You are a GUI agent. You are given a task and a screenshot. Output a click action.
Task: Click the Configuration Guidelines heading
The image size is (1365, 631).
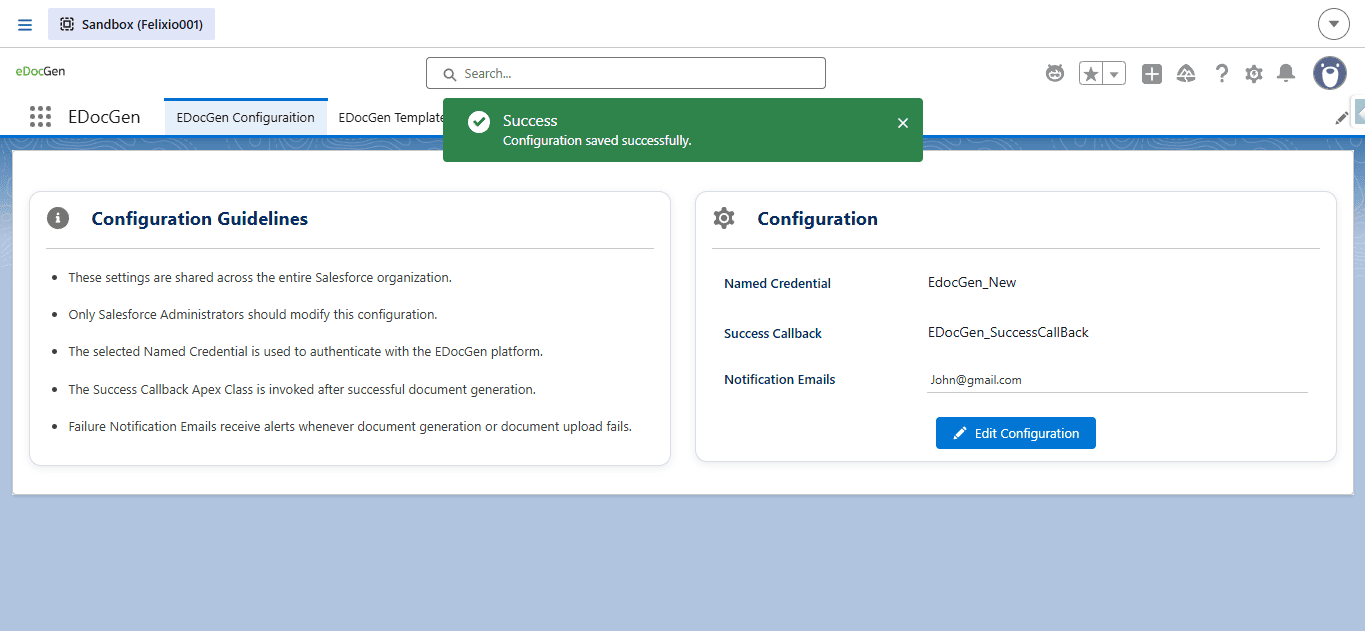click(200, 218)
